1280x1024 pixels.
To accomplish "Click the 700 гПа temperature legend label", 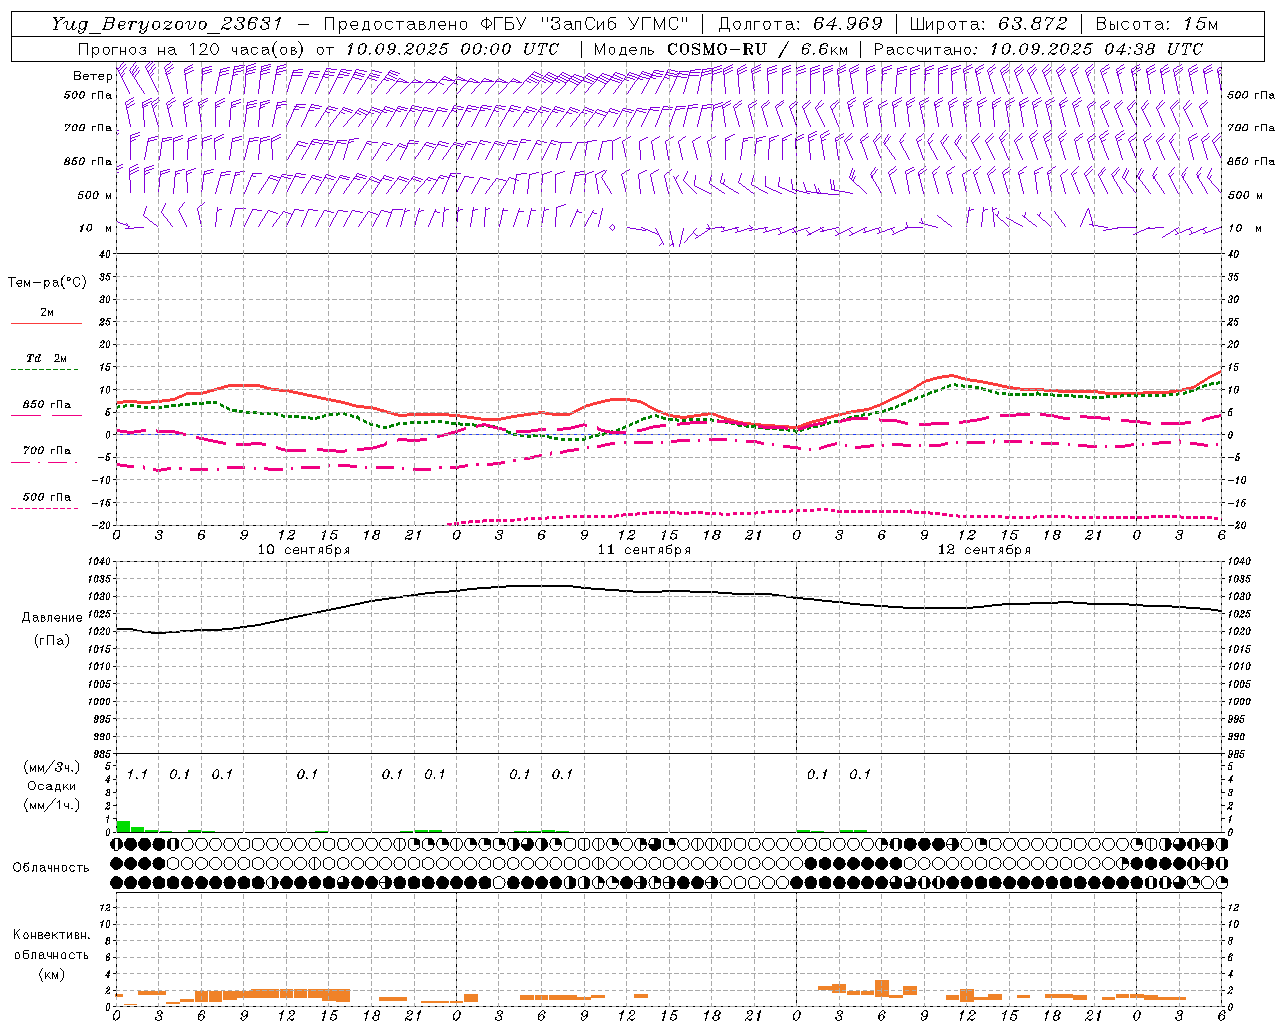I will pyautogui.click(x=46, y=451).
